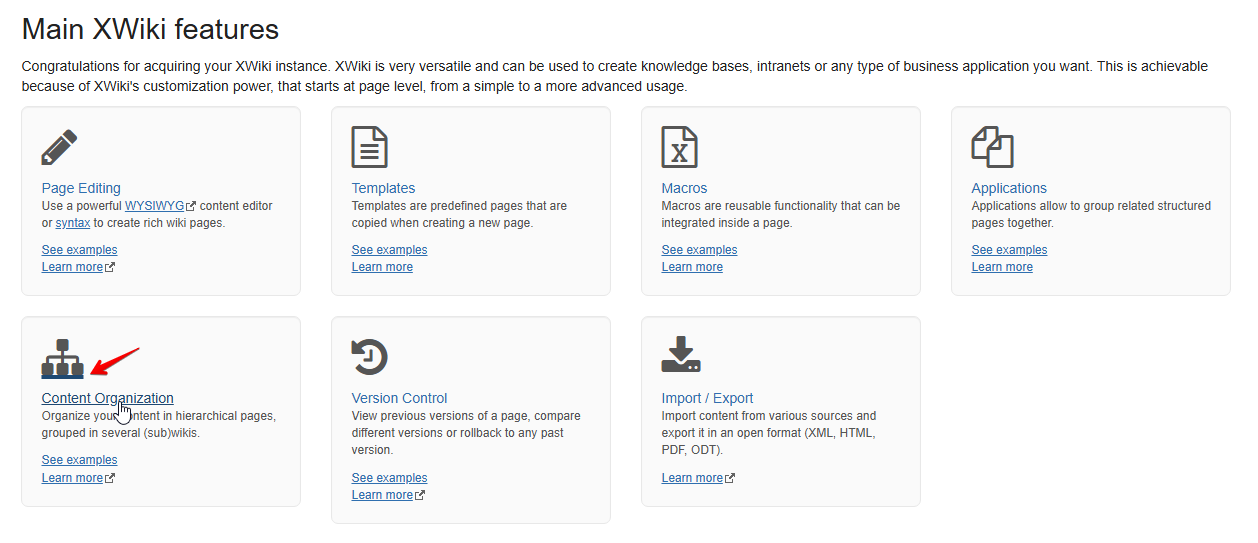
Task: Open the Applications title link
Action: coord(1009,188)
